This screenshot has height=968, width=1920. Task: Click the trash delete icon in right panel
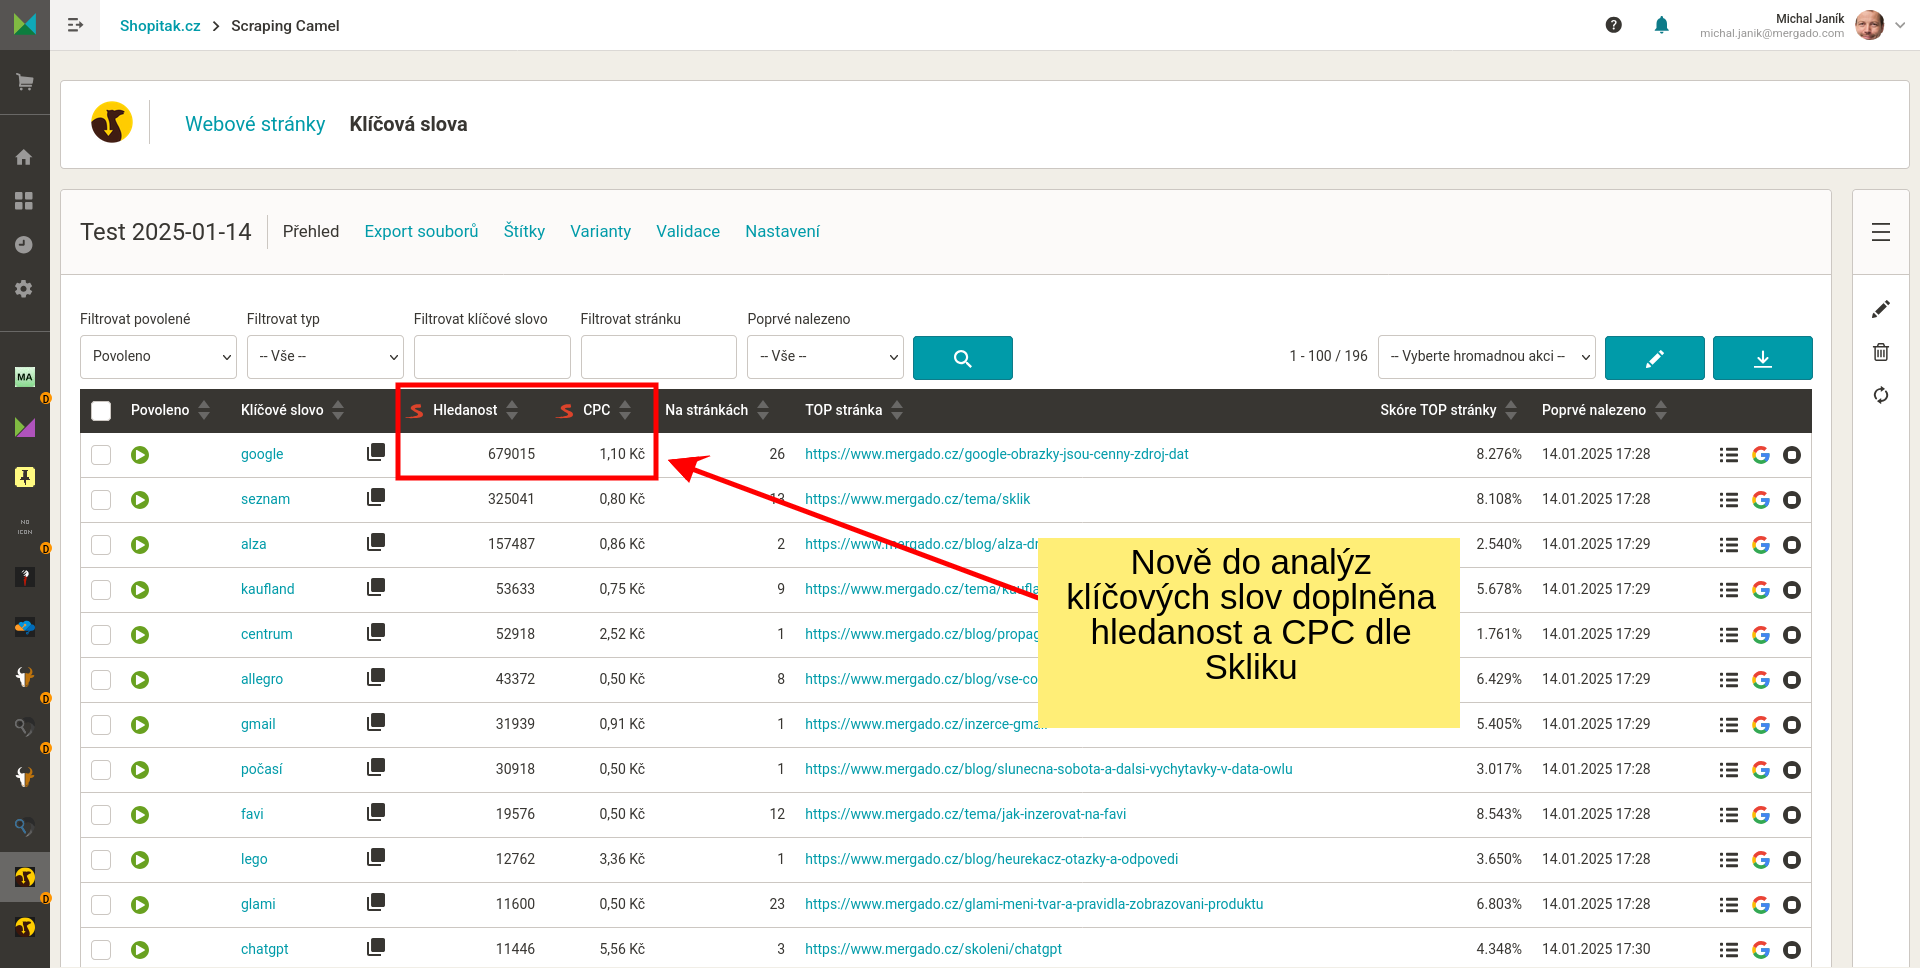pos(1880,352)
